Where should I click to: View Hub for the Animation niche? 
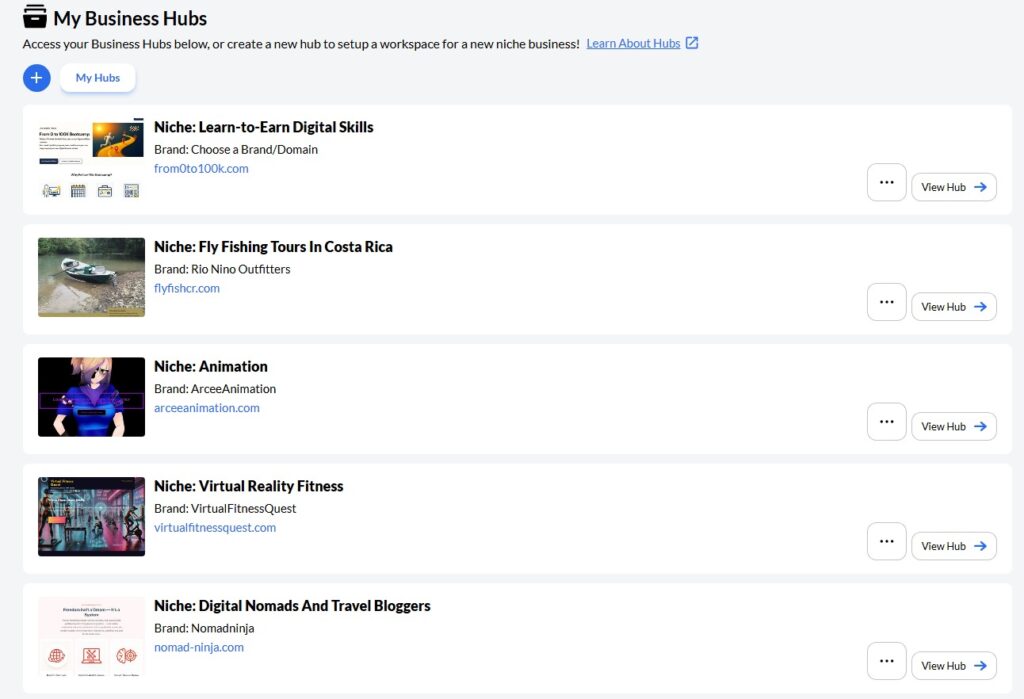point(953,426)
